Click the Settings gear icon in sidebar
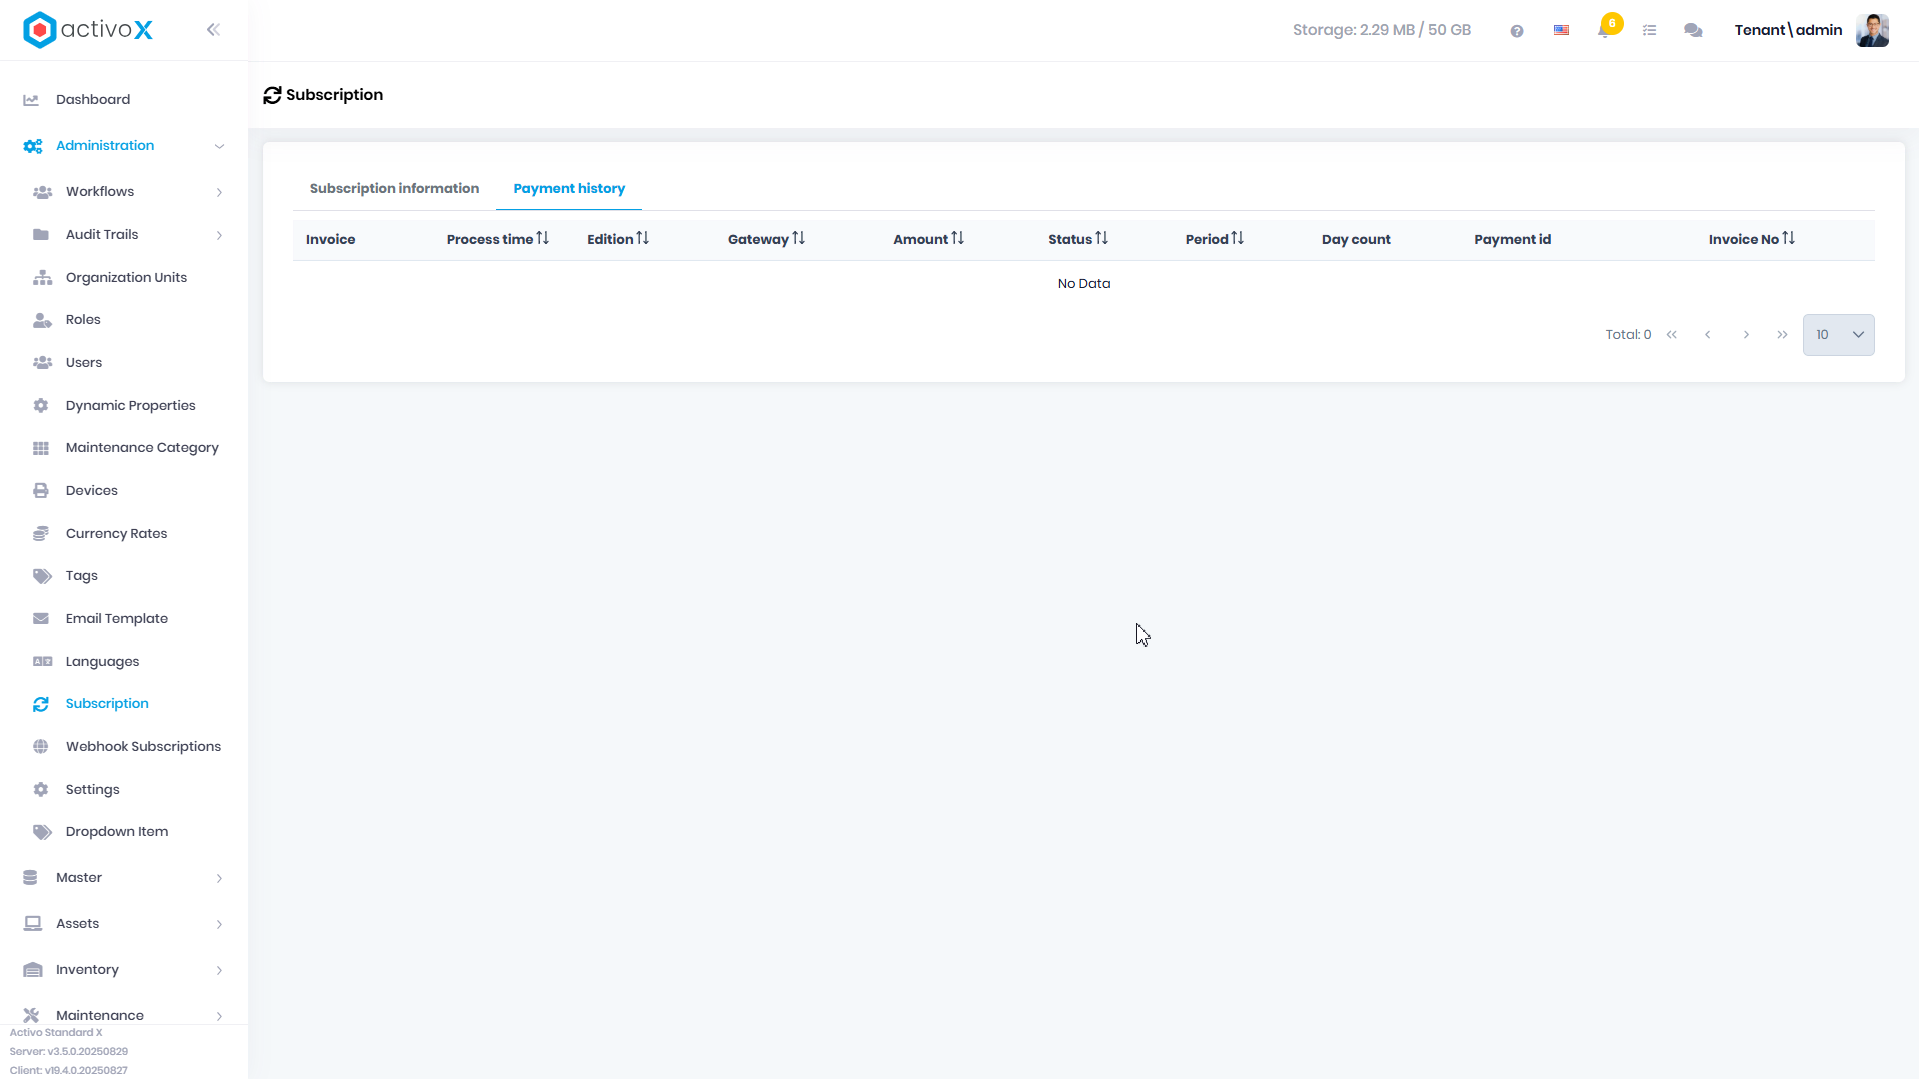 (41, 790)
